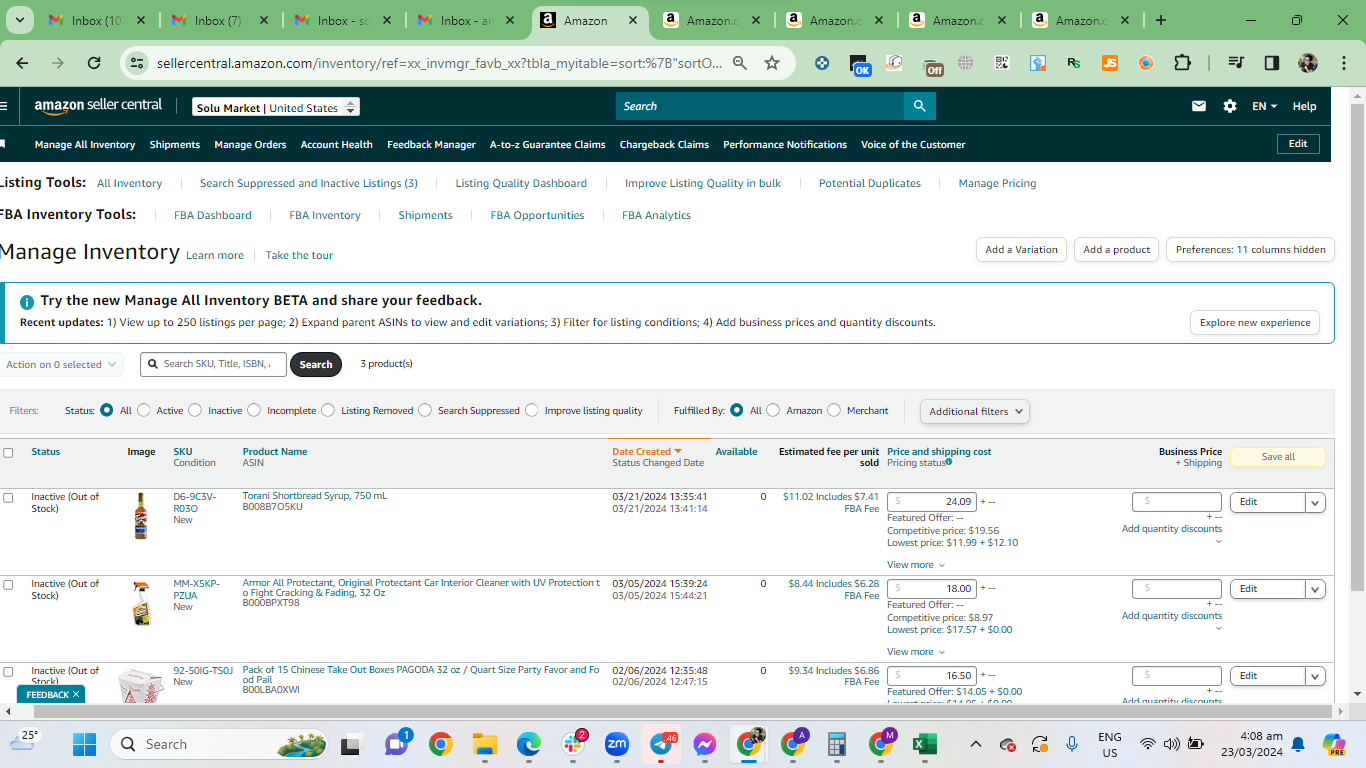Open the Solu Market United States store switcher
The image size is (1366, 768).
276,107
